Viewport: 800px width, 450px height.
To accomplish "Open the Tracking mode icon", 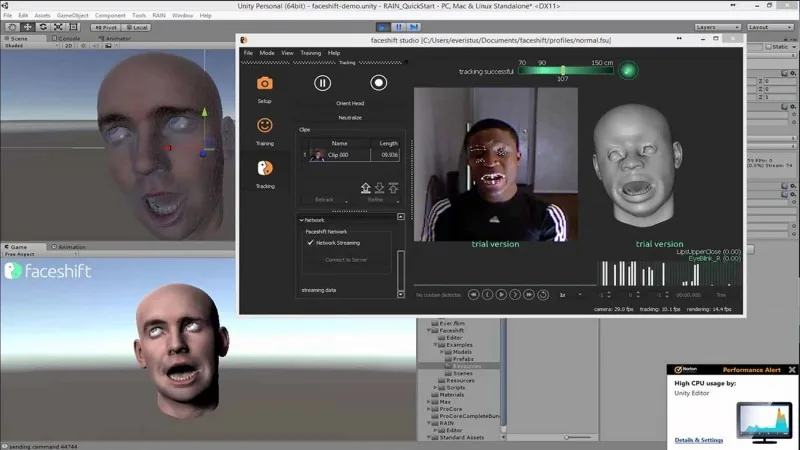I will pos(265,168).
